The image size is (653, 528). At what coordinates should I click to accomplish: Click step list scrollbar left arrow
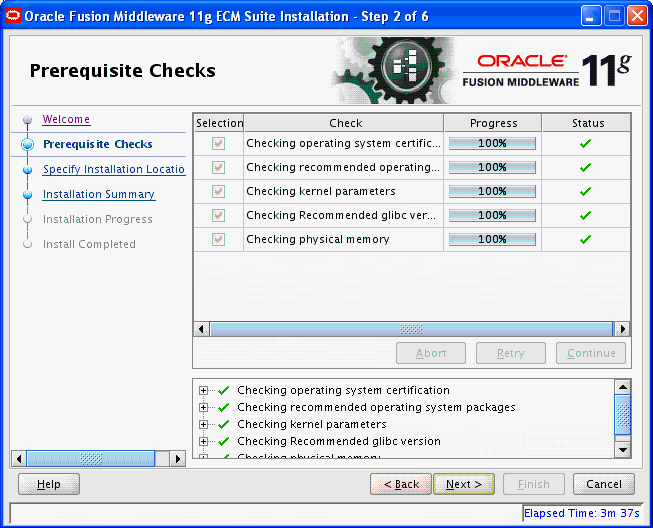point(19,459)
